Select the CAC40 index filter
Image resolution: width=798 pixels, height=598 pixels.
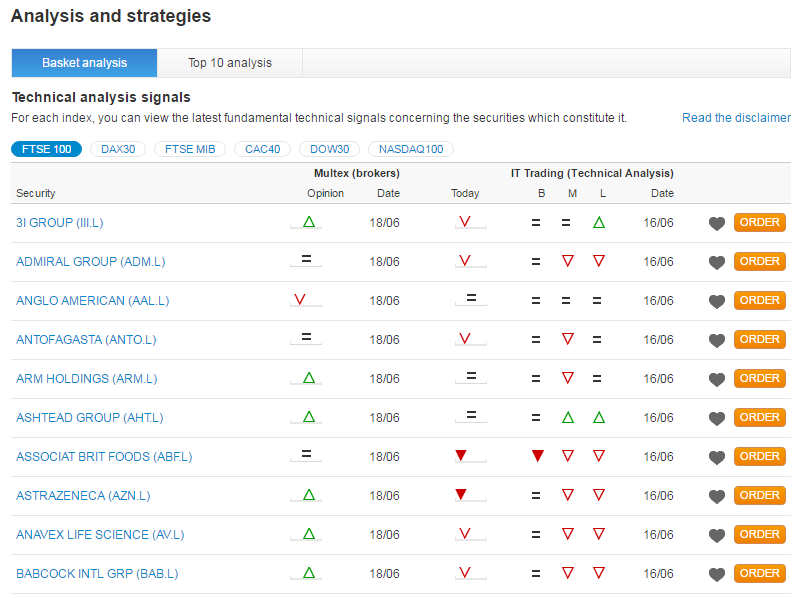coord(263,149)
